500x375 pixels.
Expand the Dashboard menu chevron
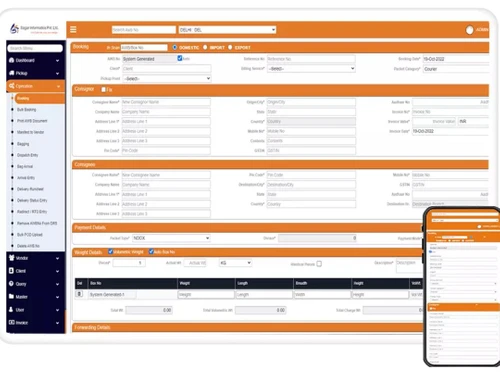[x=58, y=61]
